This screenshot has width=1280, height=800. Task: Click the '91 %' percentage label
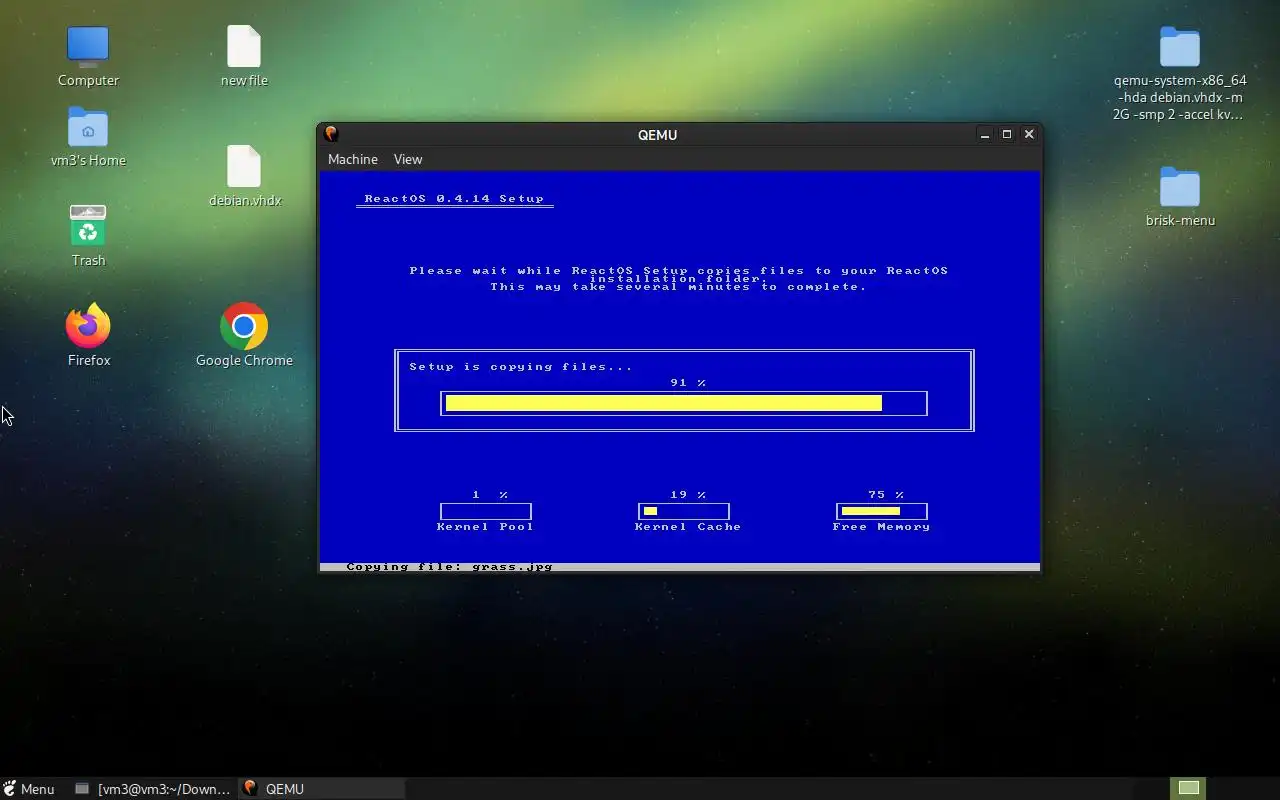[688, 383]
